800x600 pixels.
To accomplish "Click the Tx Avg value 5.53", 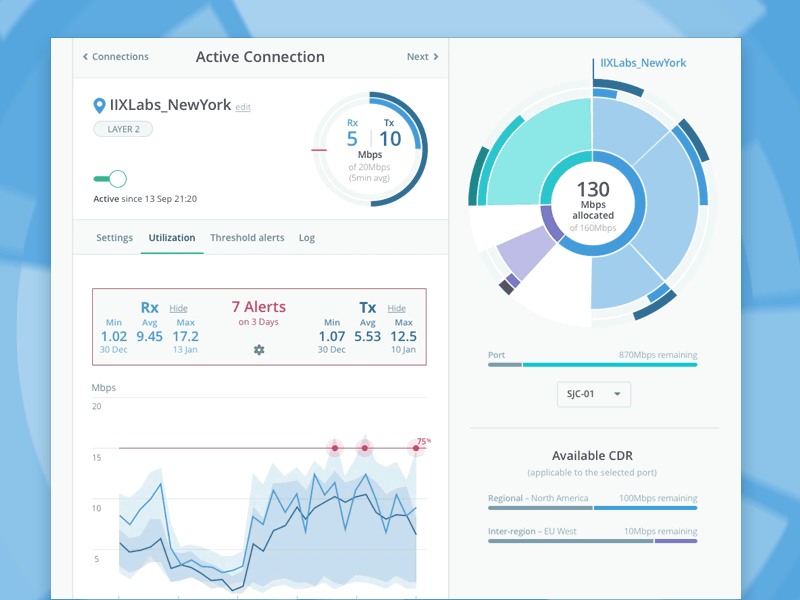I will pyautogui.click(x=367, y=336).
